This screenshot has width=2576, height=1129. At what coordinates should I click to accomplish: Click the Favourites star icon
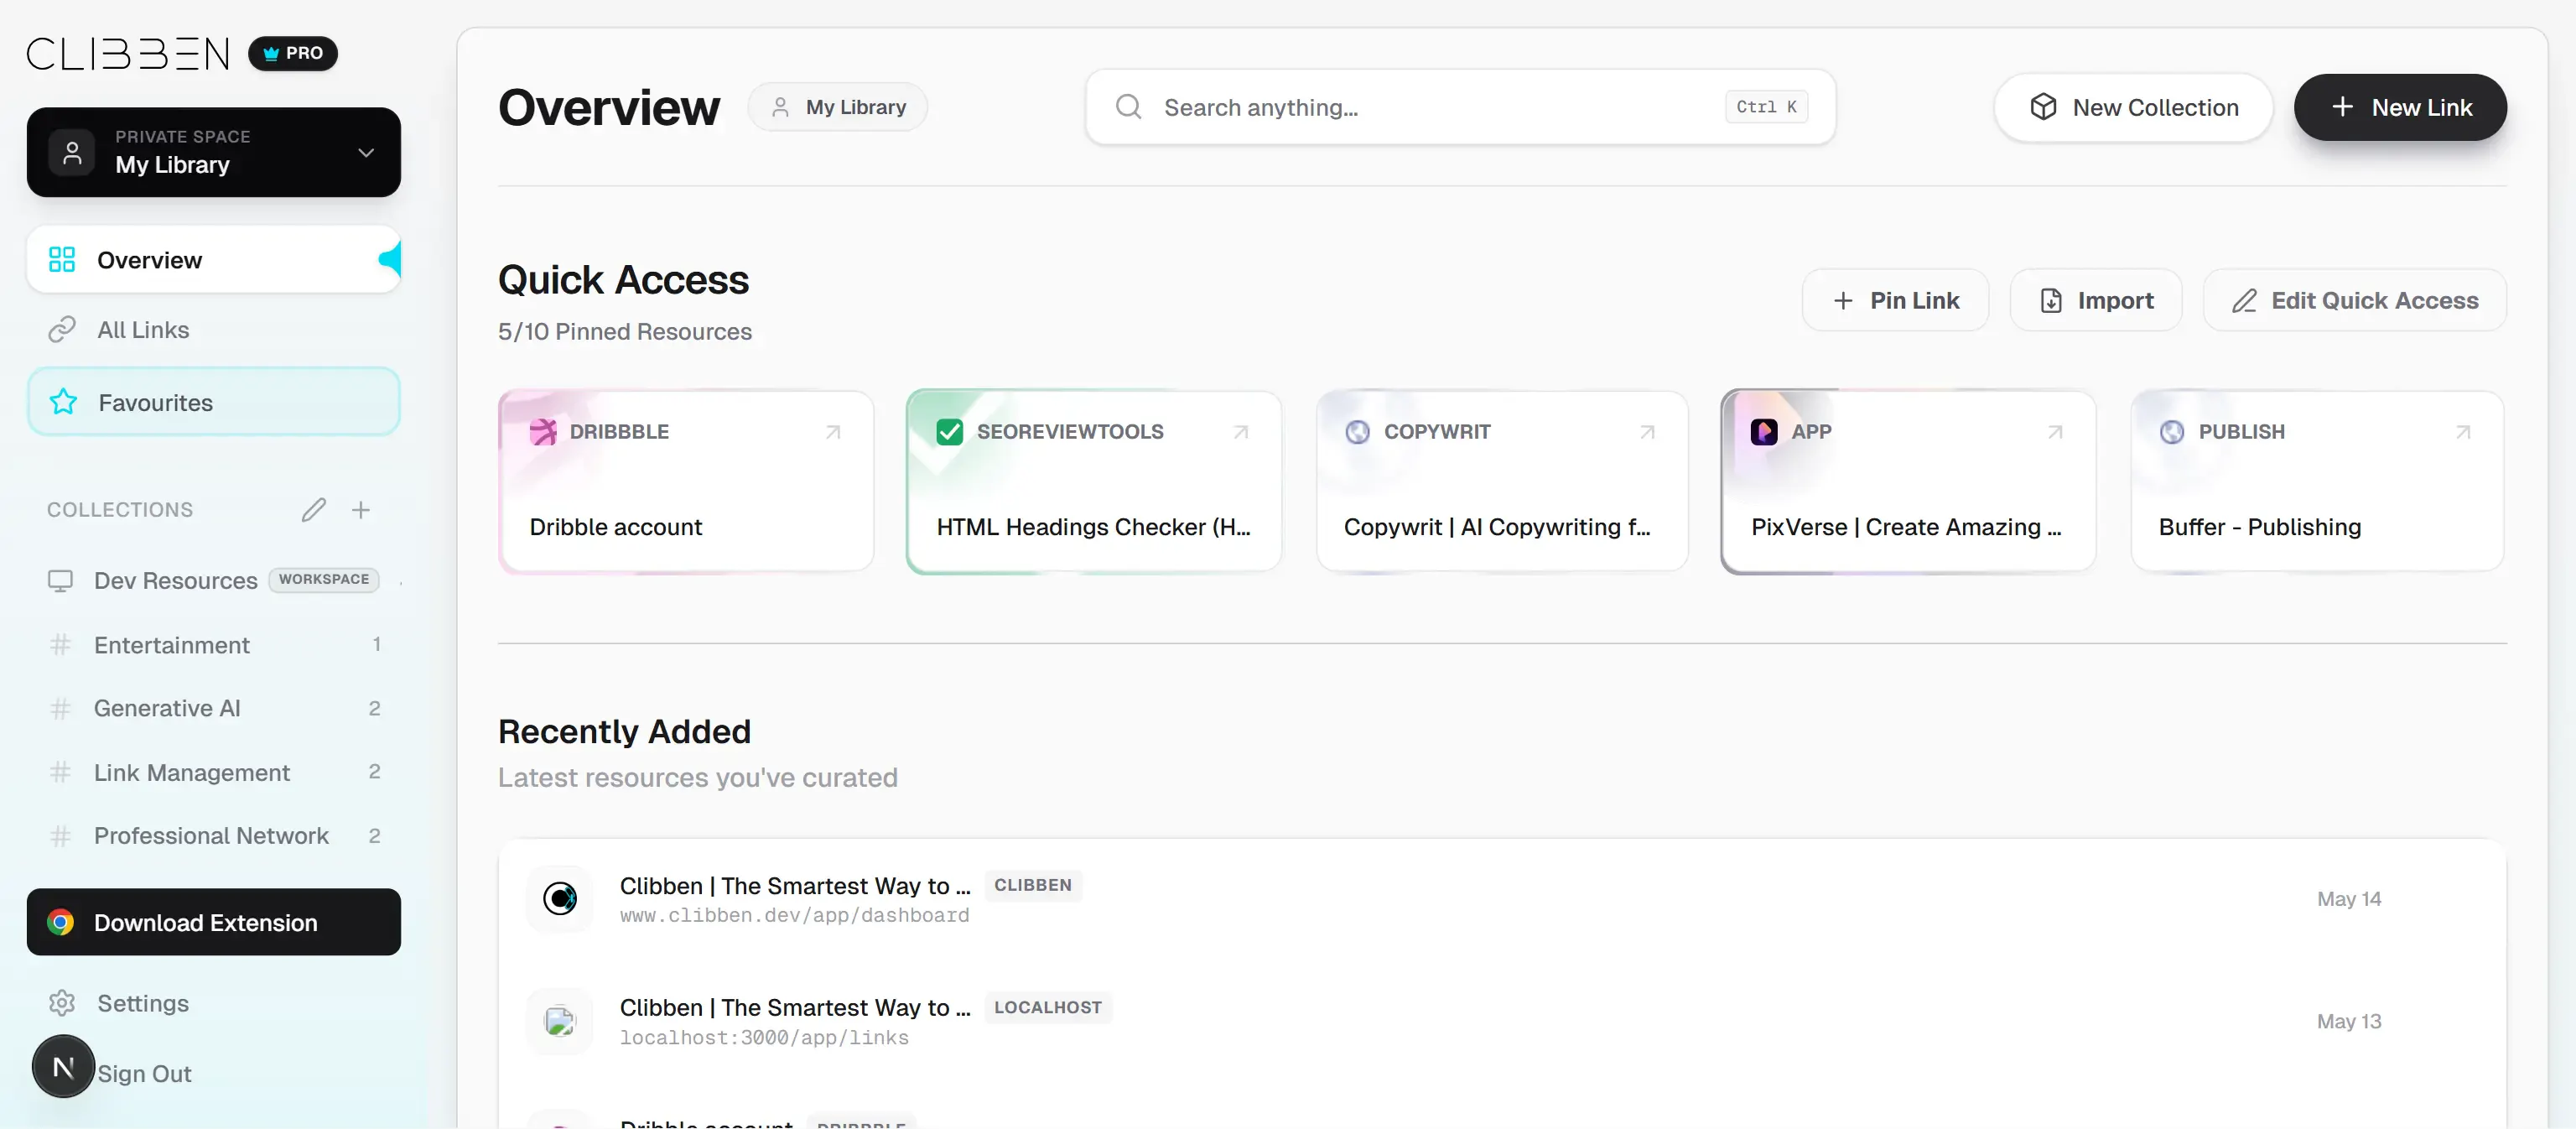(63, 402)
